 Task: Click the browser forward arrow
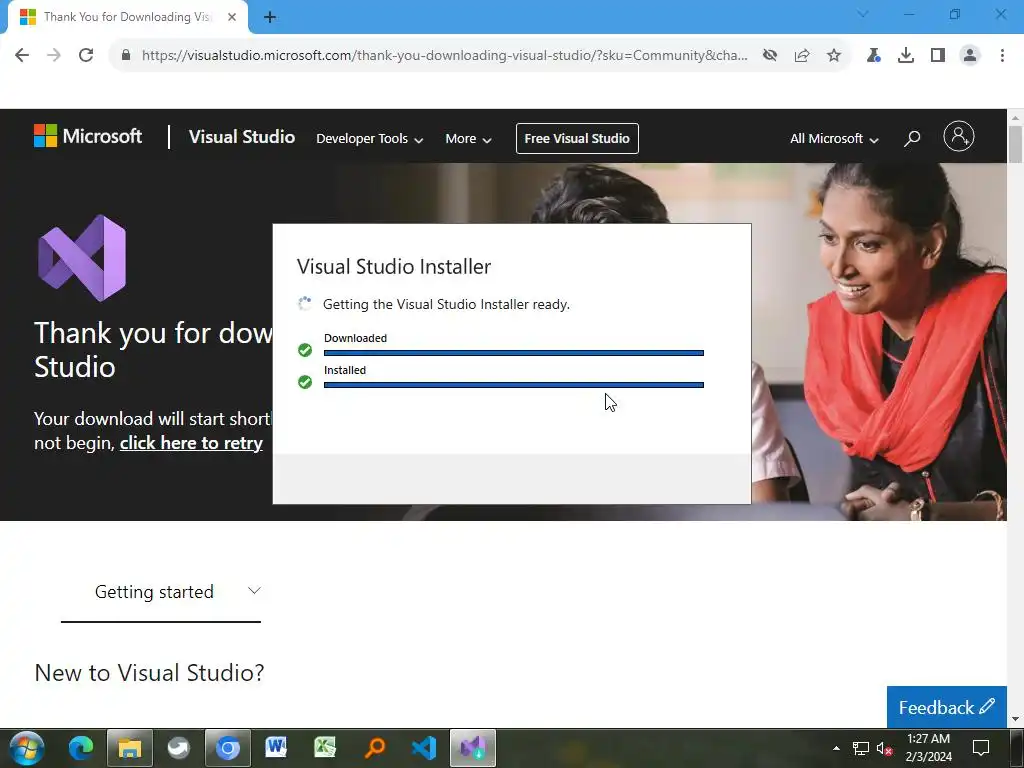coord(54,56)
